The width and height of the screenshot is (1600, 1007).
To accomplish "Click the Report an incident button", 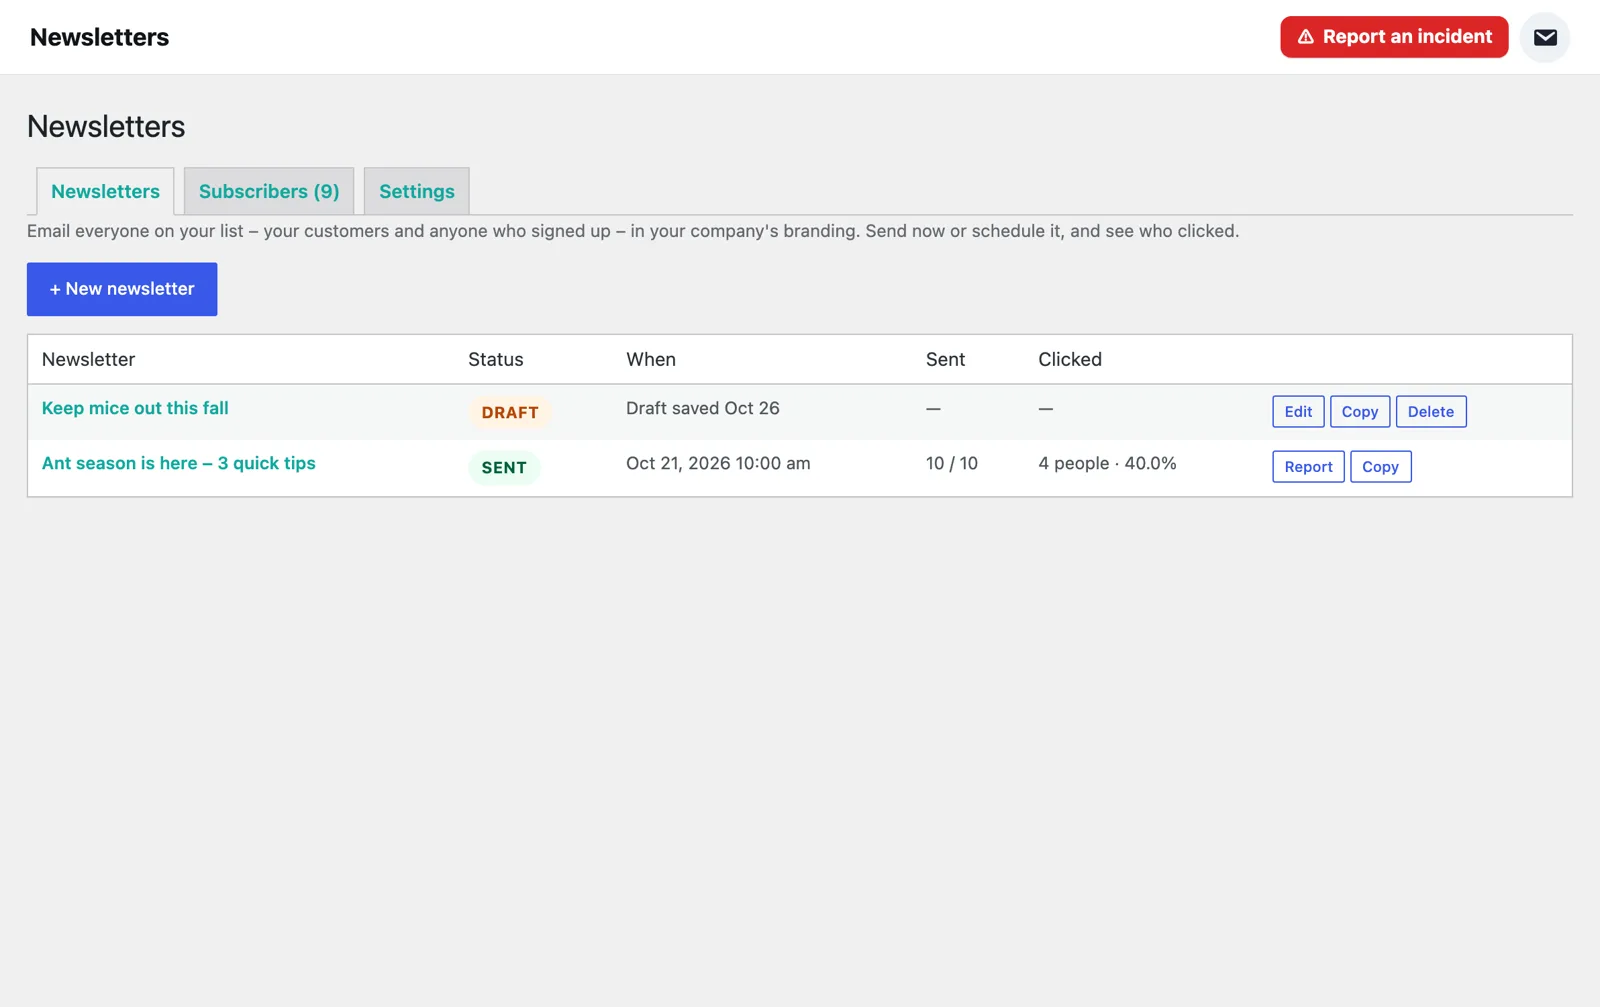I will click(x=1394, y=37).
